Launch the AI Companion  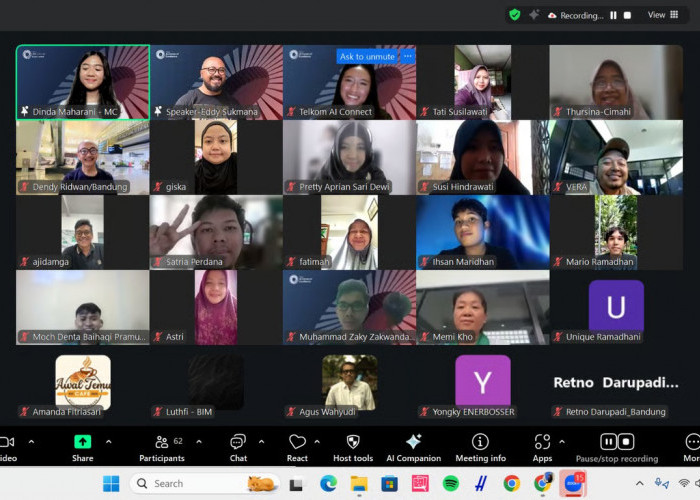click(x=413, y=441)
